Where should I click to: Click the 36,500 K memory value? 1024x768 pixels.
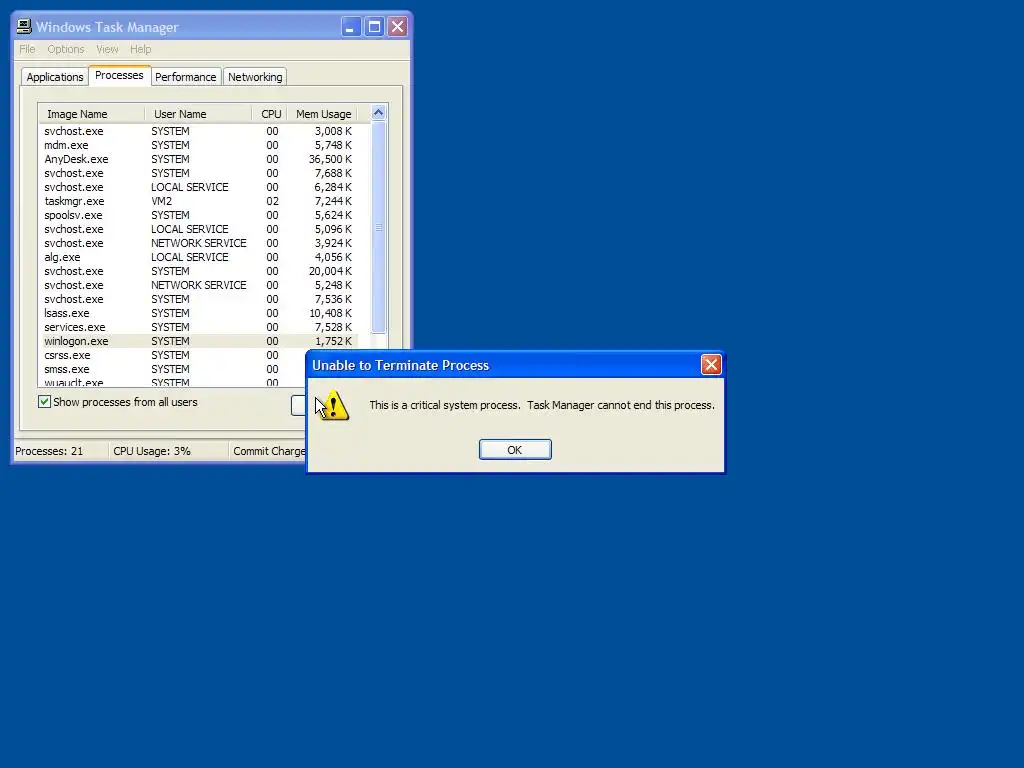click(330, 159)
